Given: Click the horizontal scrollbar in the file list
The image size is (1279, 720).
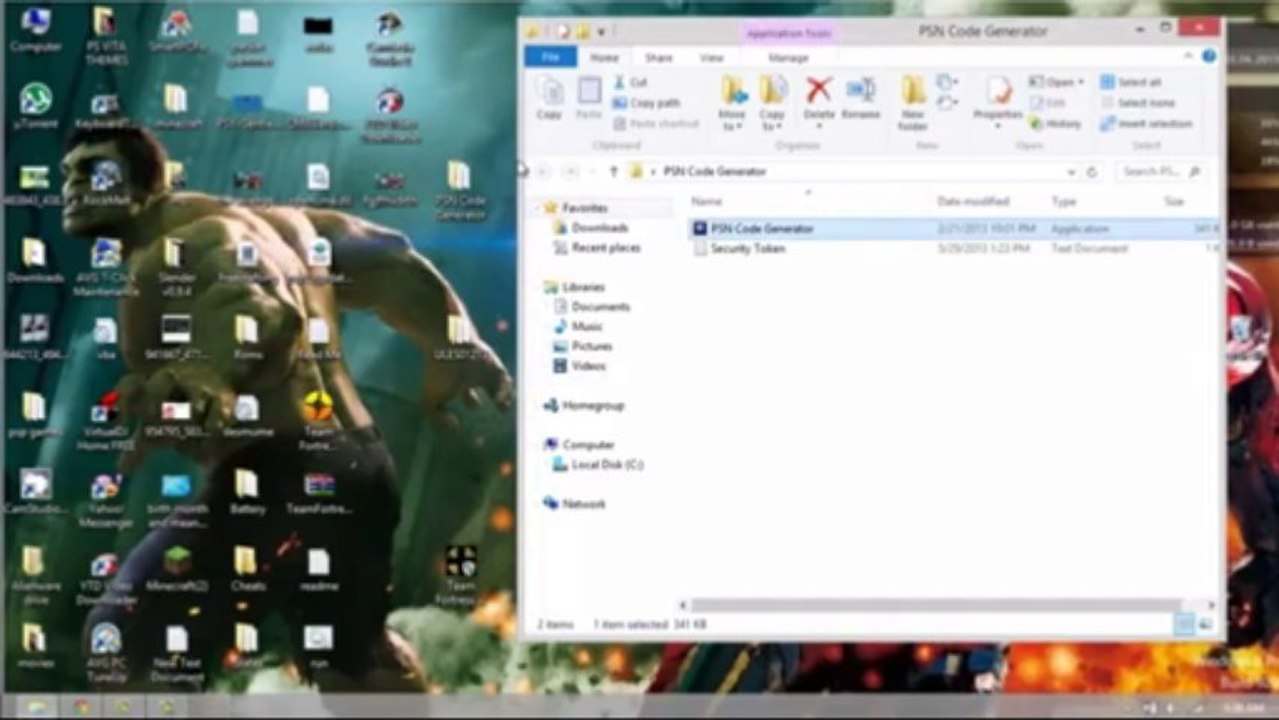Looking at the screenshot, I should [x=936, y=605].
